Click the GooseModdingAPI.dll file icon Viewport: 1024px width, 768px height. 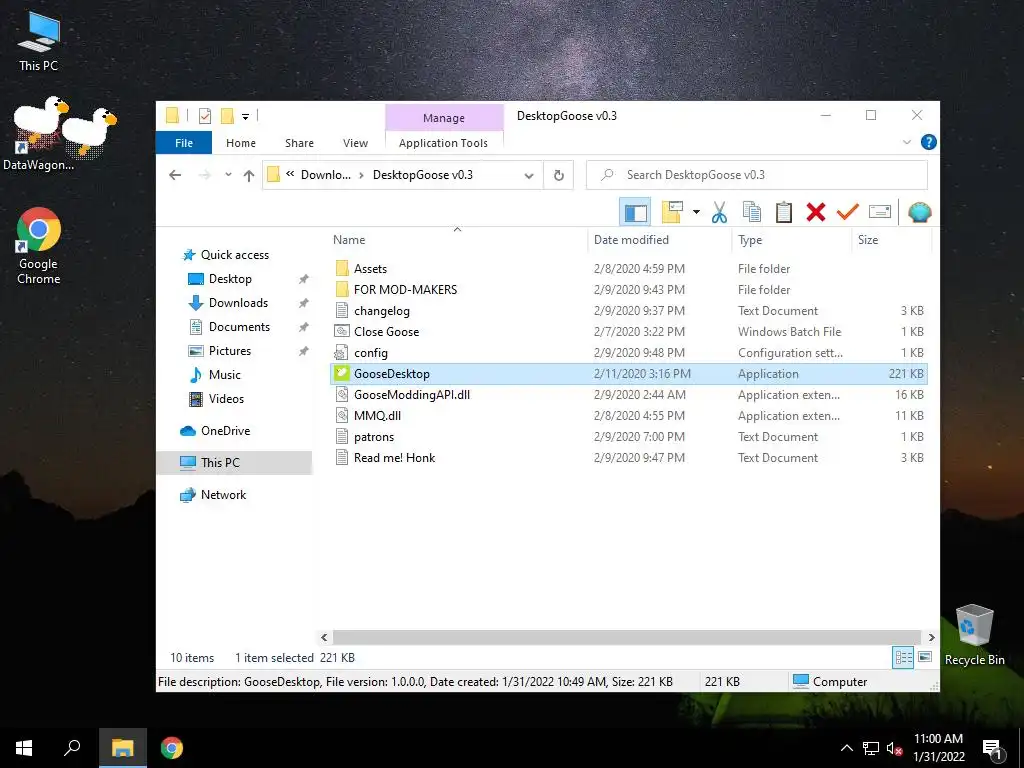tap(342, 394)
